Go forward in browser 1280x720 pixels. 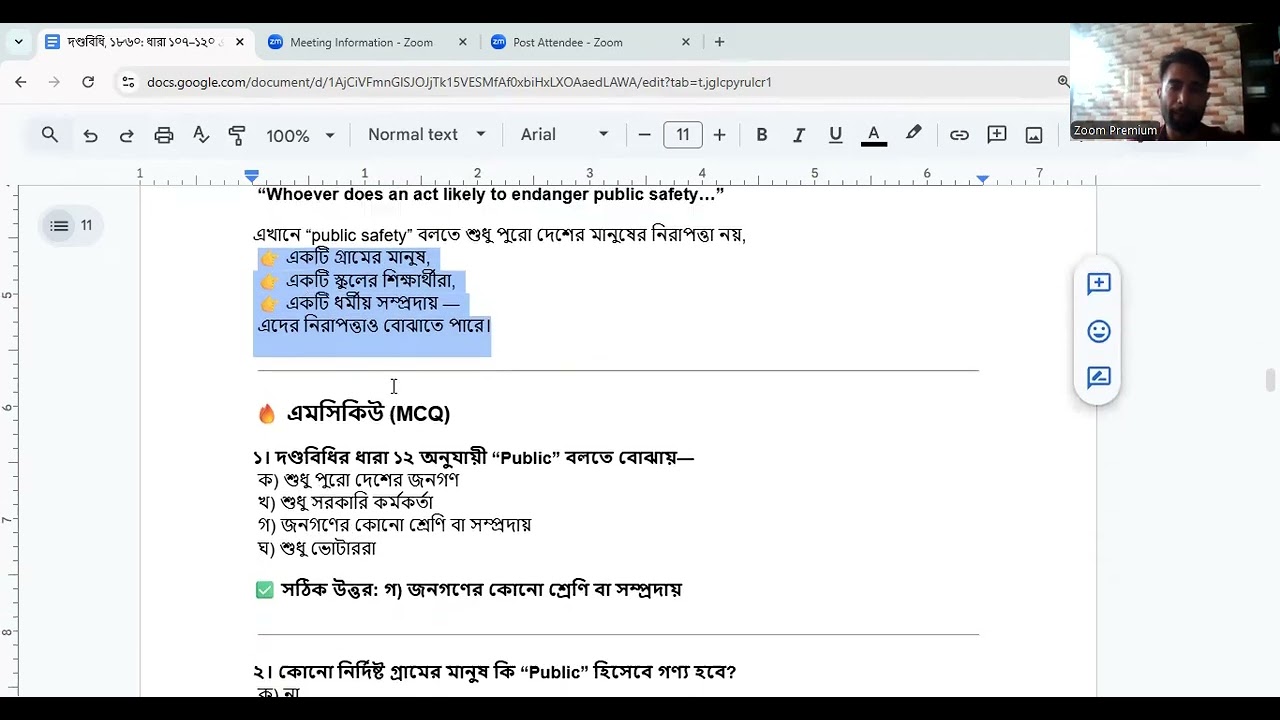point(54,82)
